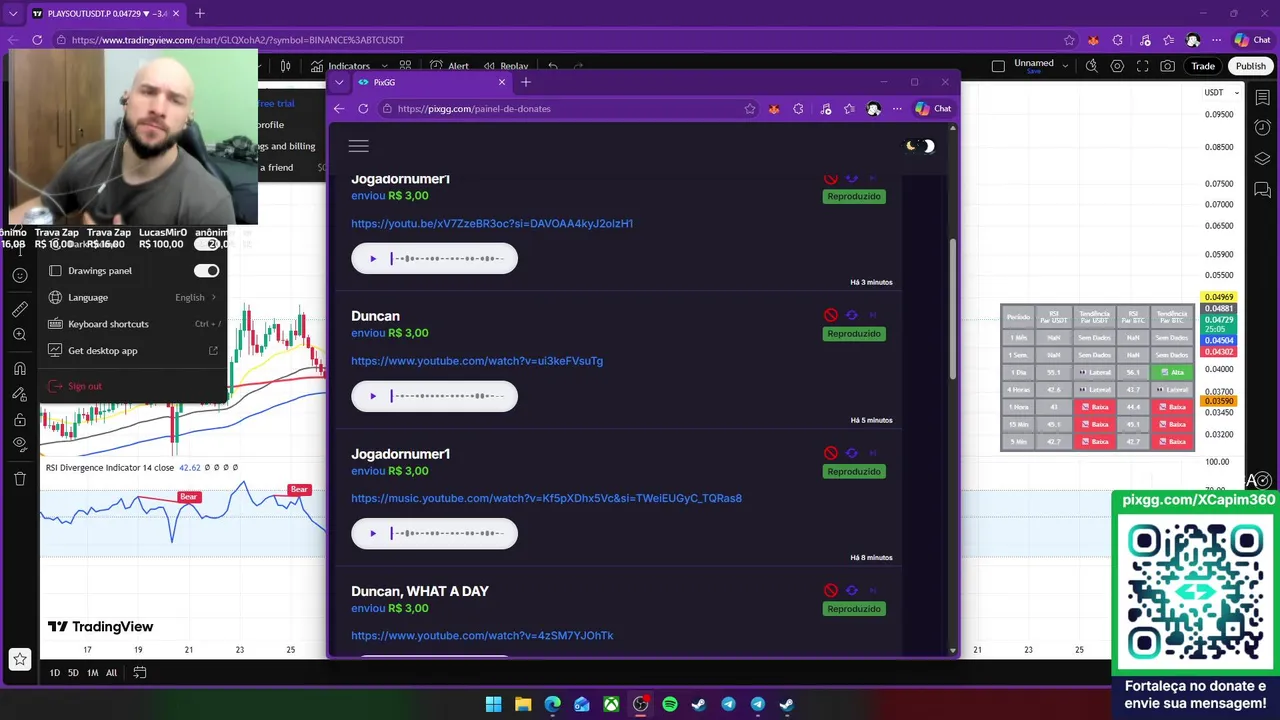The height and width of the screenshot is (720, 1280).
Task: Go back in PixGG browser window
Action: 339,109
